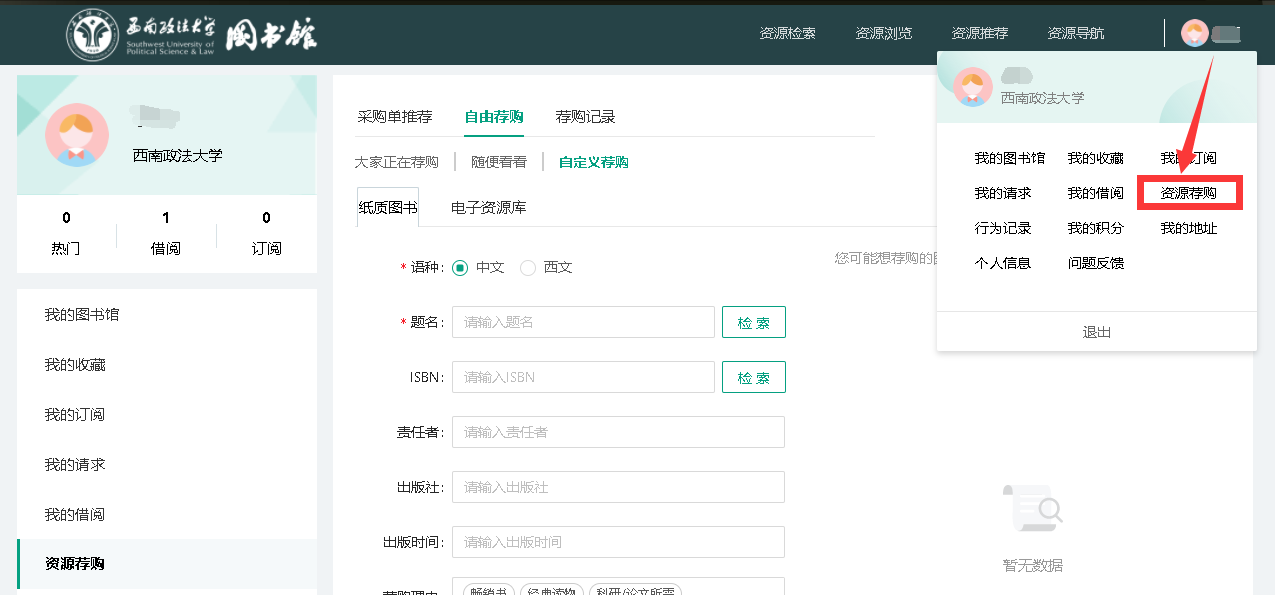The width and height of the screenshot is (1275, 595).
Task: Click the large profile avatar in sidebar
Action: pos(77,134)
